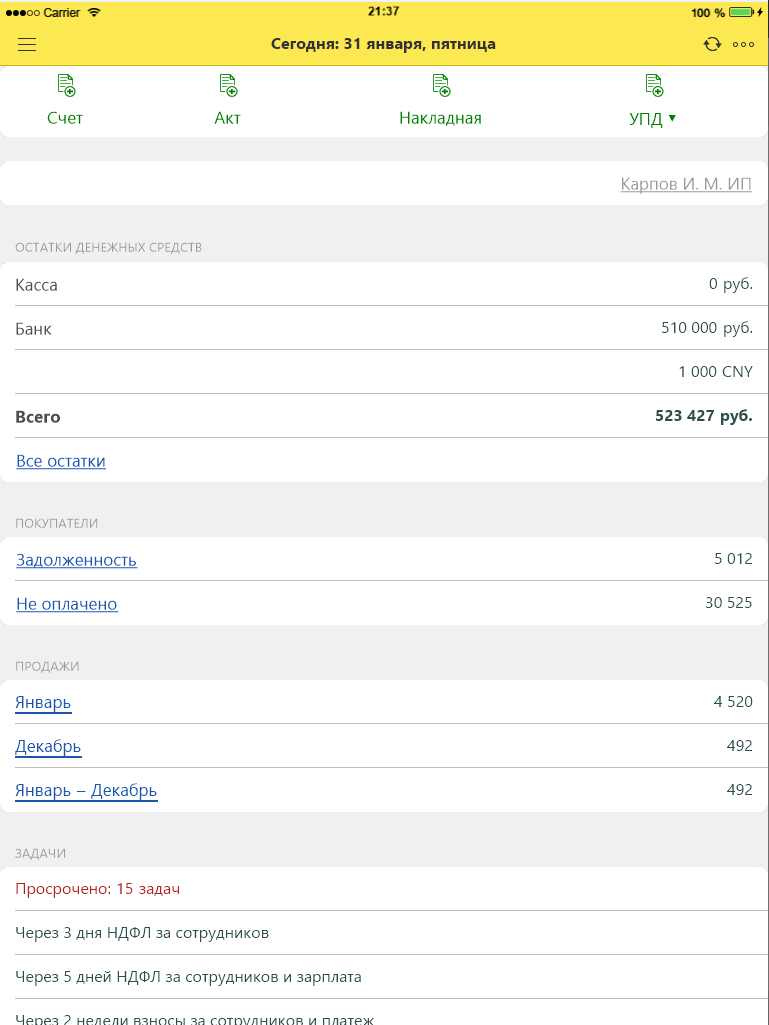
Task: Show sales for Декабрь
Action: tap(48, 747)
